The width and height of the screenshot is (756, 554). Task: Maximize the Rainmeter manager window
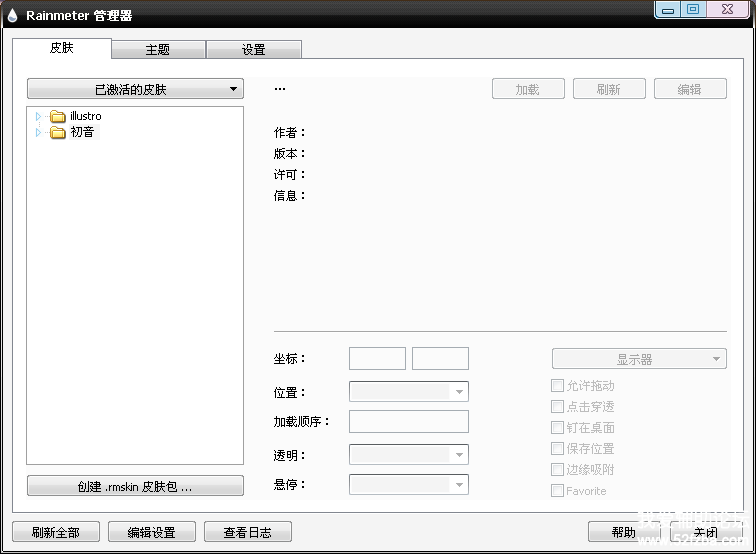click(693, 10)
